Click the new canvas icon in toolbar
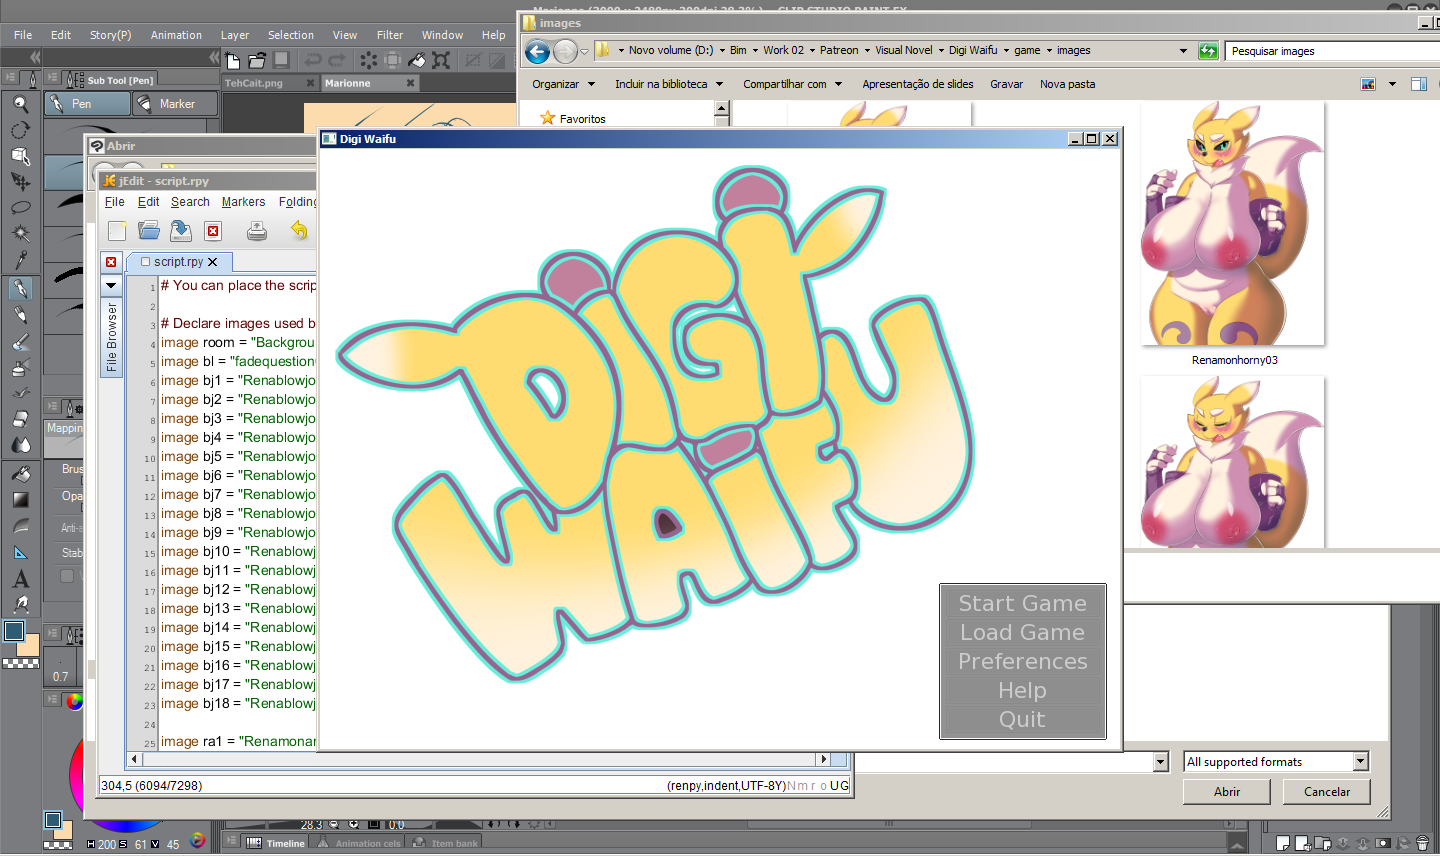 (233, 60)
